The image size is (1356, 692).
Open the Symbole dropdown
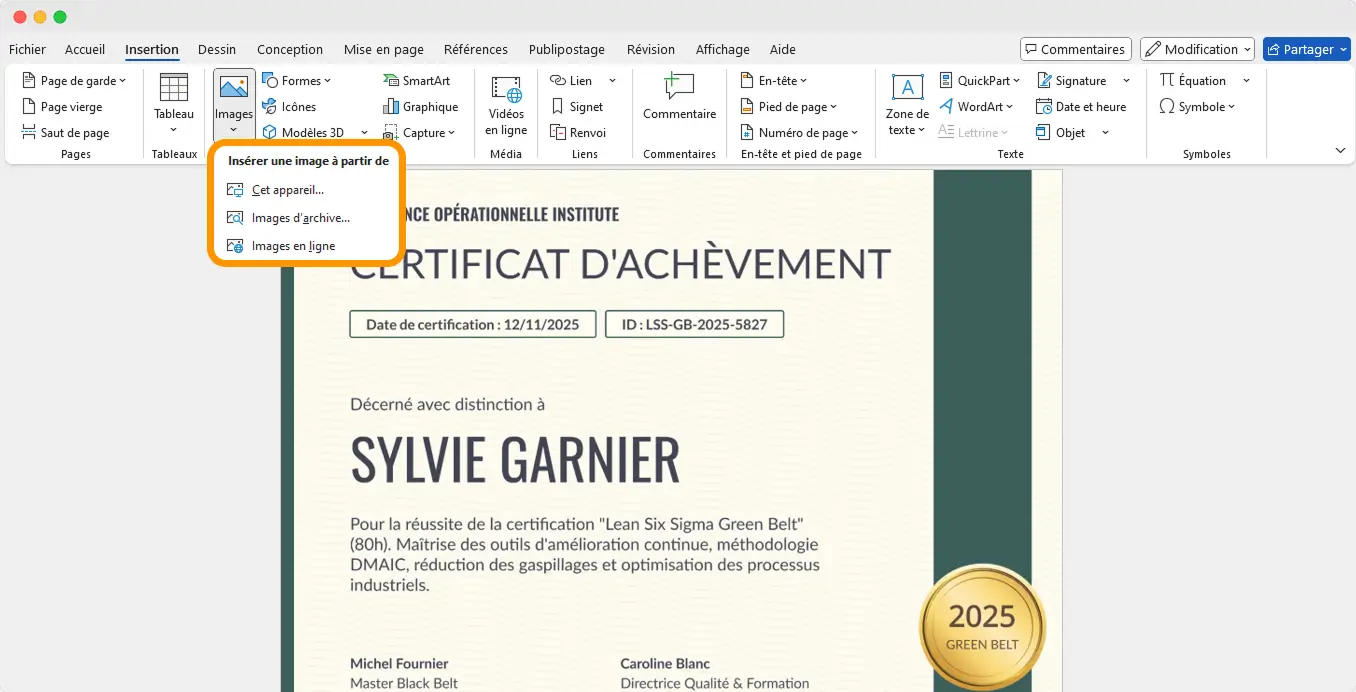1198,107
